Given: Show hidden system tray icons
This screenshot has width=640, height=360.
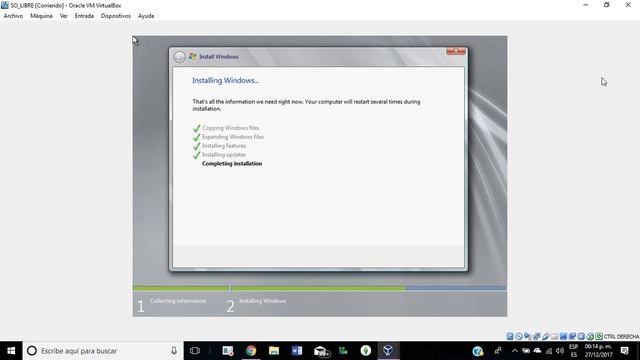Looking at the screenshot, I should [x=515, y=351].
